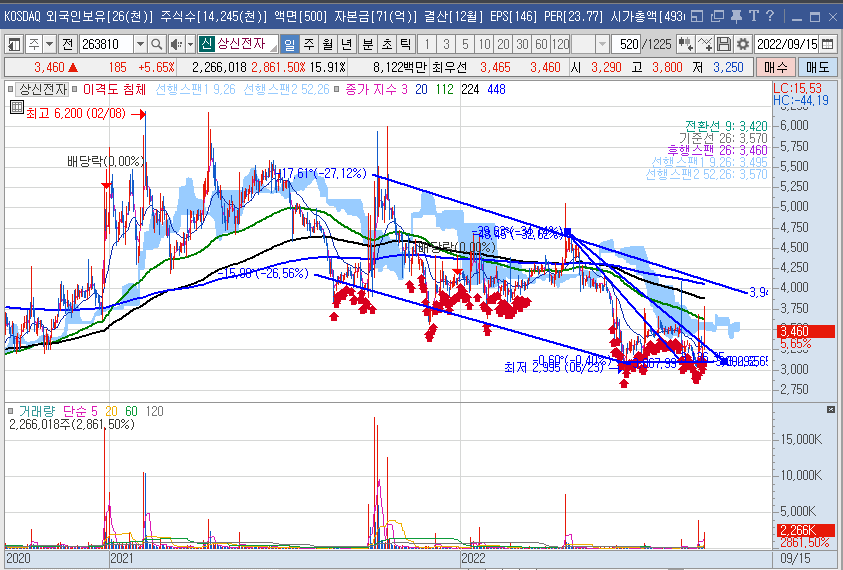Click the 520 candle count input field
The height and width of the screenshot is (570, 843).
[628, 44]
